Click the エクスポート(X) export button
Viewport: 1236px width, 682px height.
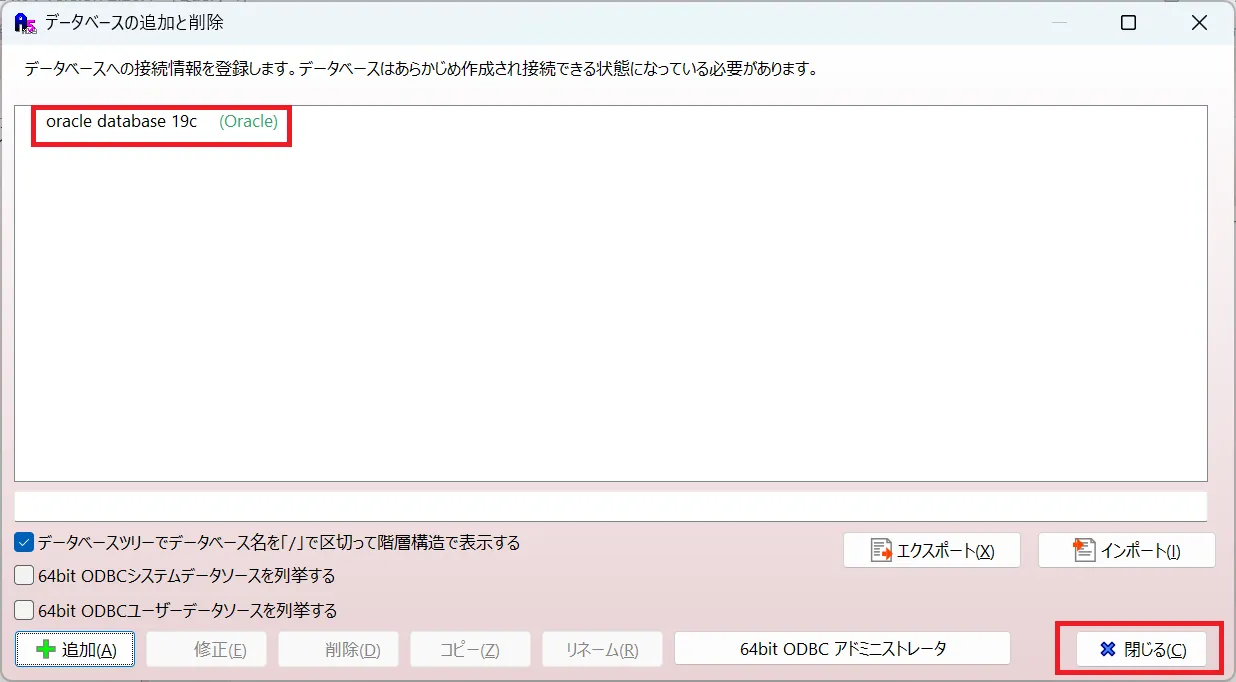tap(932, 550)
